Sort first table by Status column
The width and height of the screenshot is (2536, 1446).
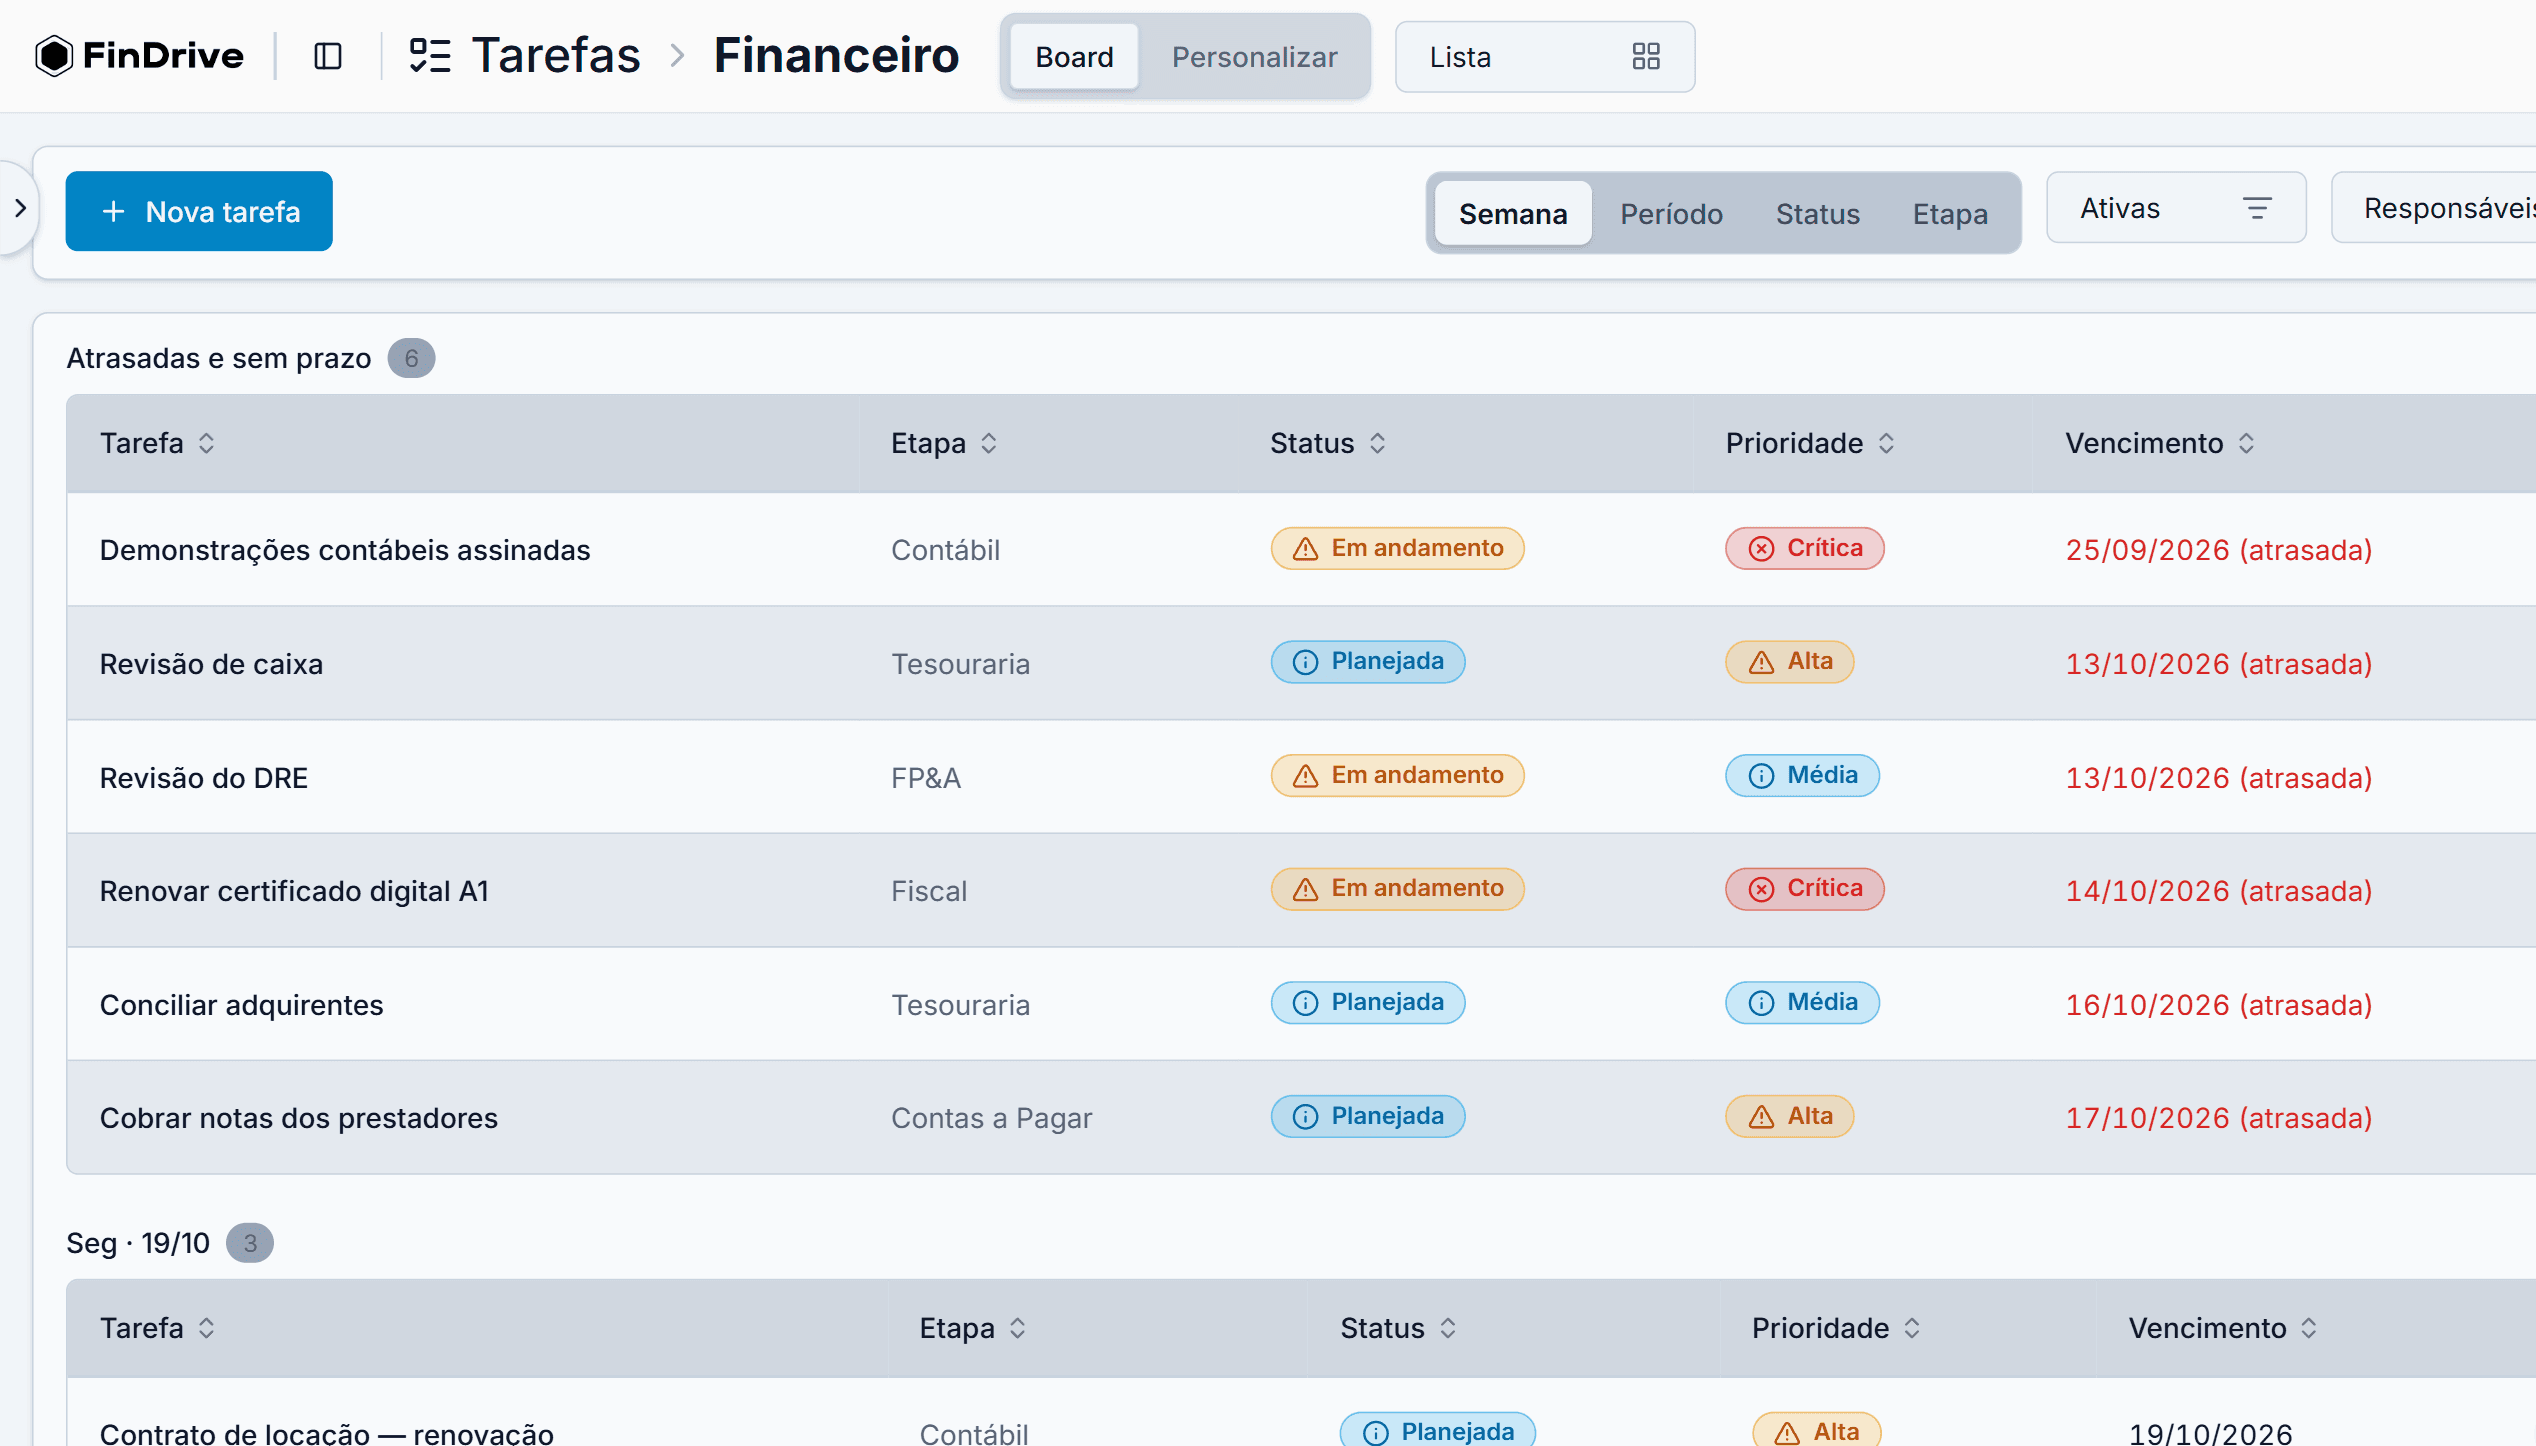tap(1328, 443)
